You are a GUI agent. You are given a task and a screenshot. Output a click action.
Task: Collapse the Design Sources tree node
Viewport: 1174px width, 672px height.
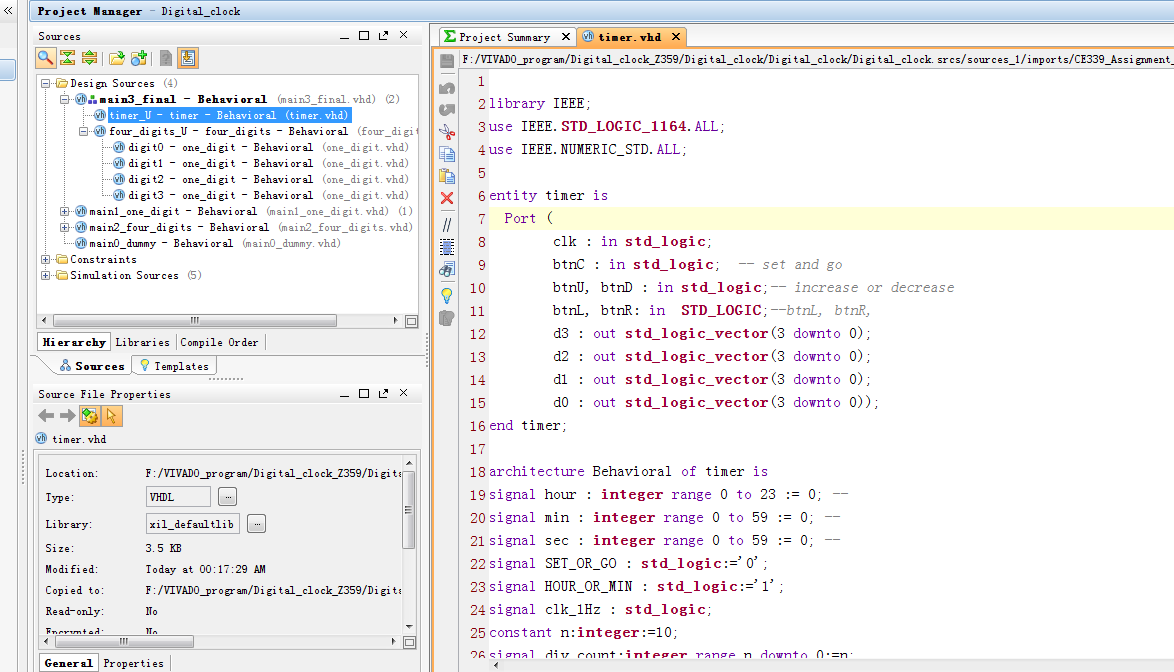[46, 84]
